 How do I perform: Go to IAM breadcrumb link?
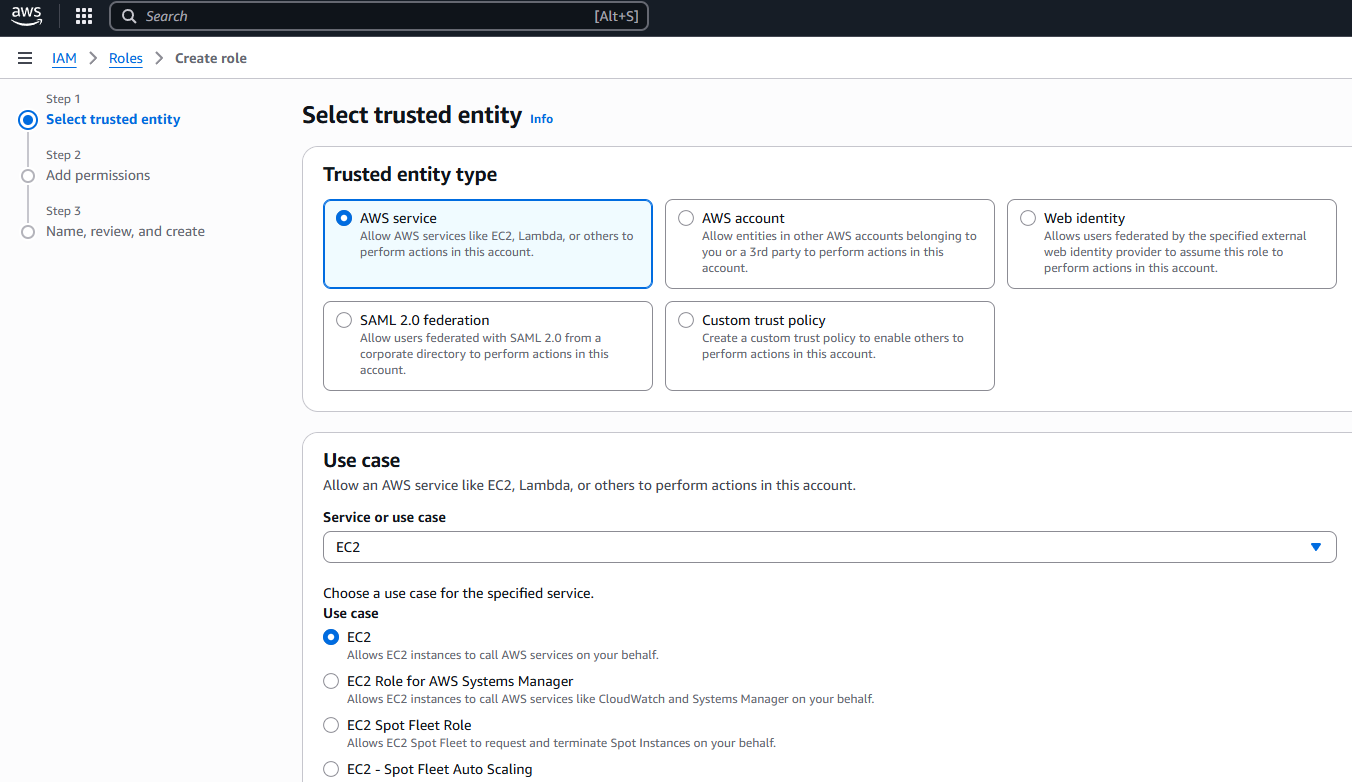tap(64, 58)
